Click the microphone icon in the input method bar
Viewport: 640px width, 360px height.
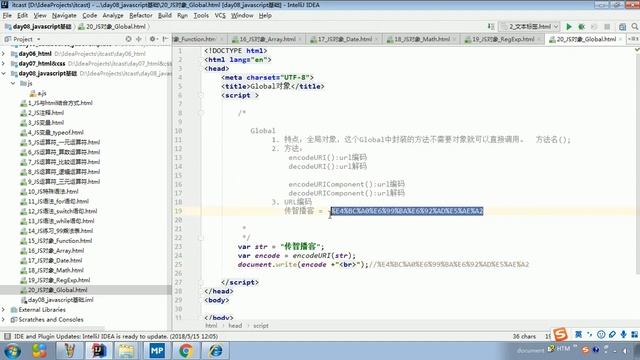(x=623, y=334)
